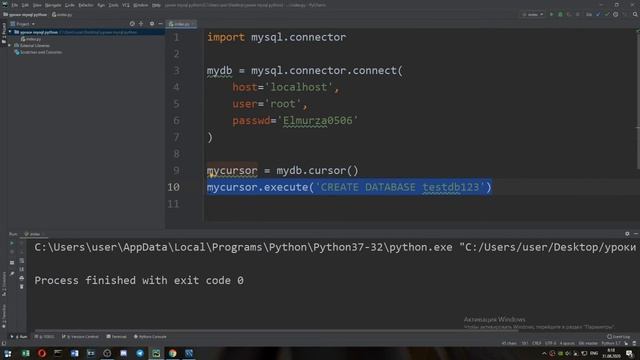The image size is (640, 360).
Task: Click Debug bug icon in top toolbar
Action: [560, 14]
